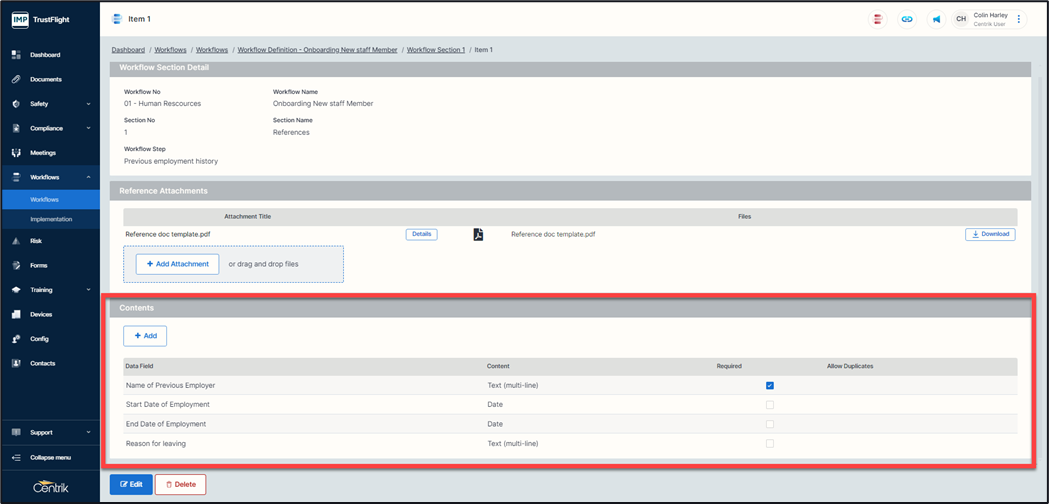Image resolution: width=1049 pixels, height=504 pixels.
Task: Collapse the Workflows sidebar section
Action: click(88, 177)
